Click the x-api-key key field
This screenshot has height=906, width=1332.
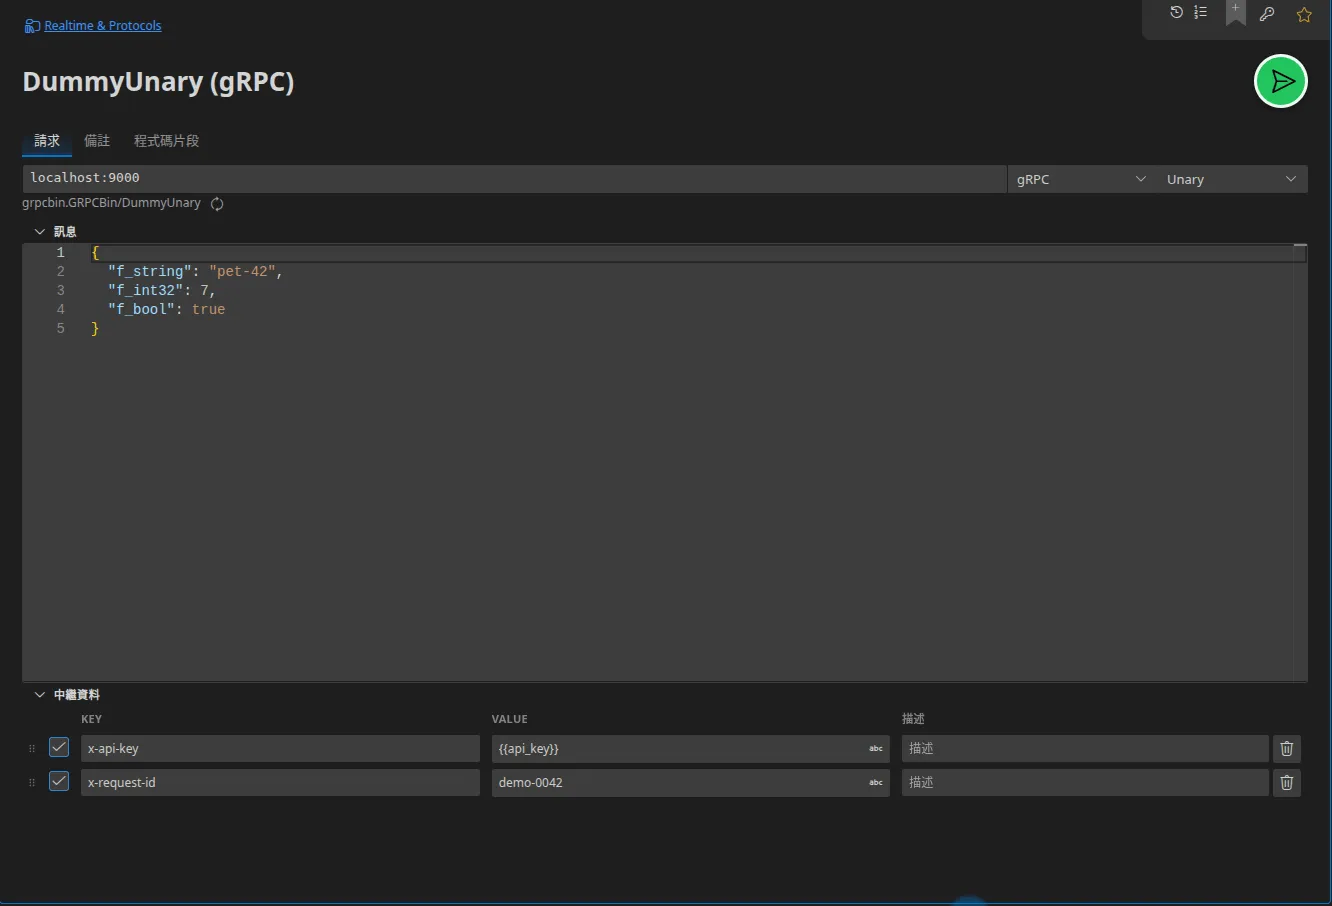[x=280, y=749]
